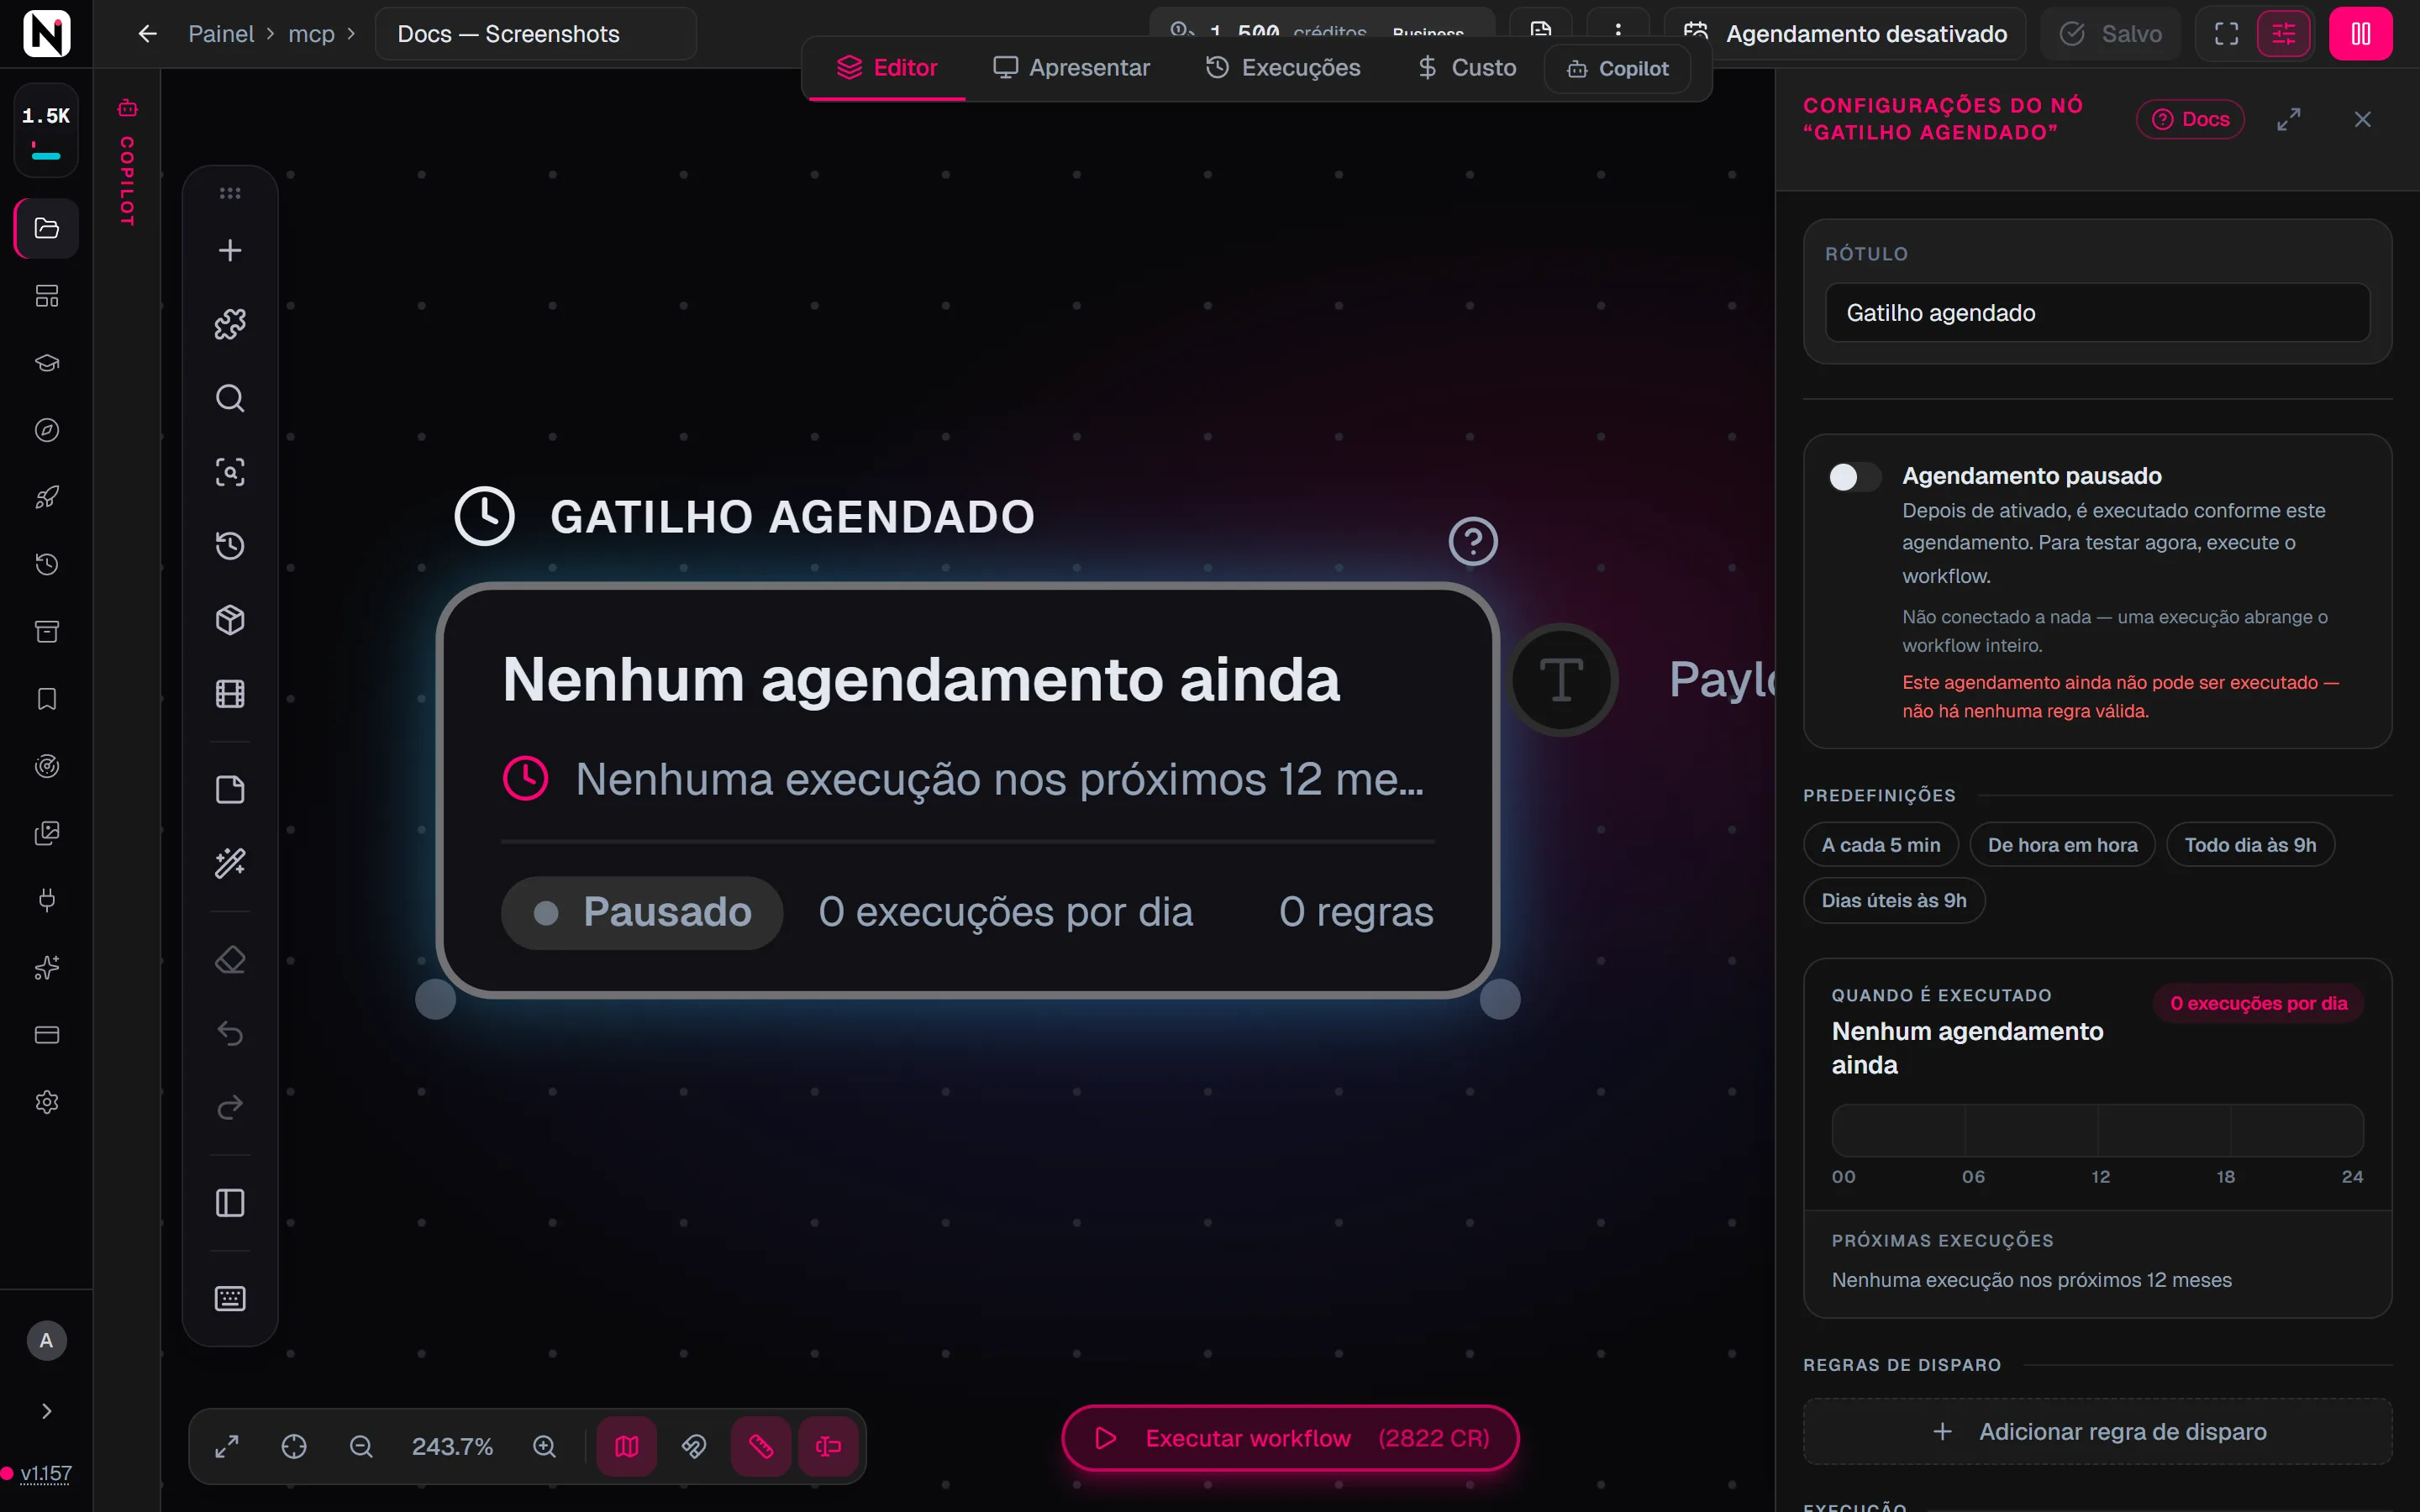Screen dimensions: 2420x1512
Task: Switch to the Apresentar tab
Action: pos(1071,68)
